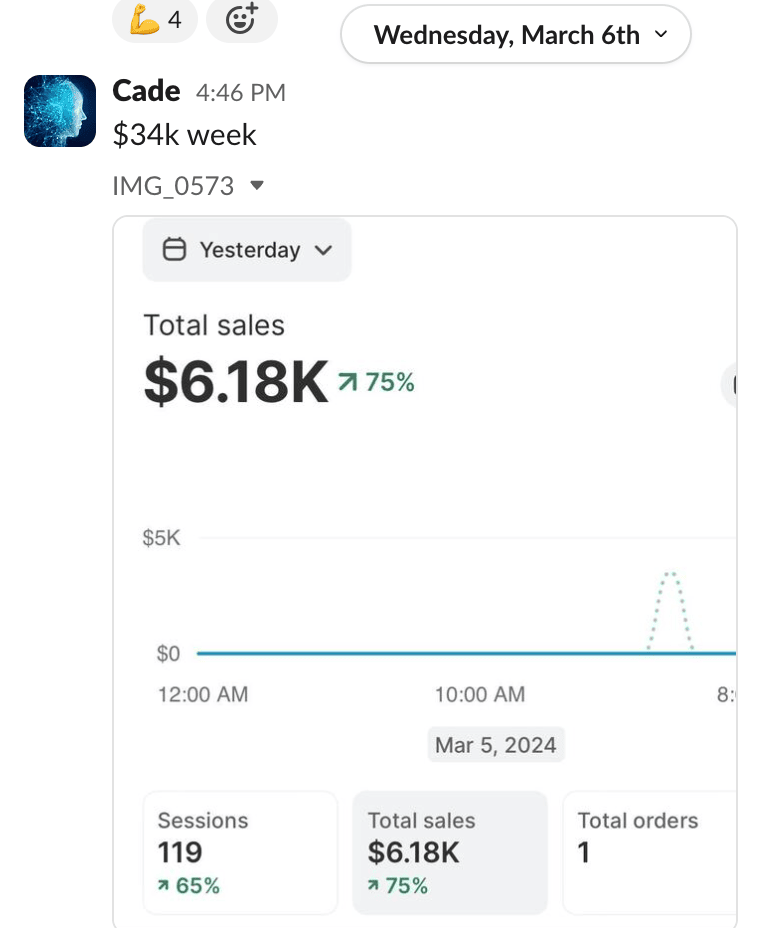Collapse the IMG_0573 attachment with its triangle

[257, 186]
